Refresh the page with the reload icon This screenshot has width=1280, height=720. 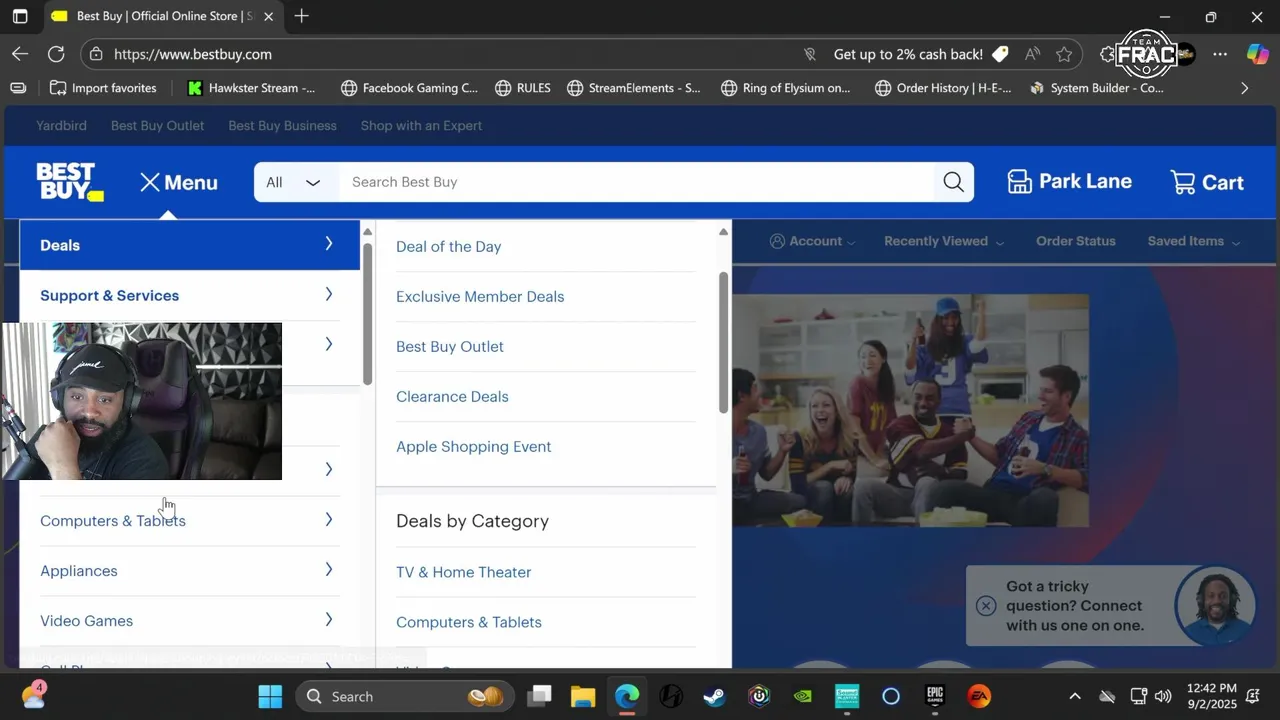coord(56,54)
